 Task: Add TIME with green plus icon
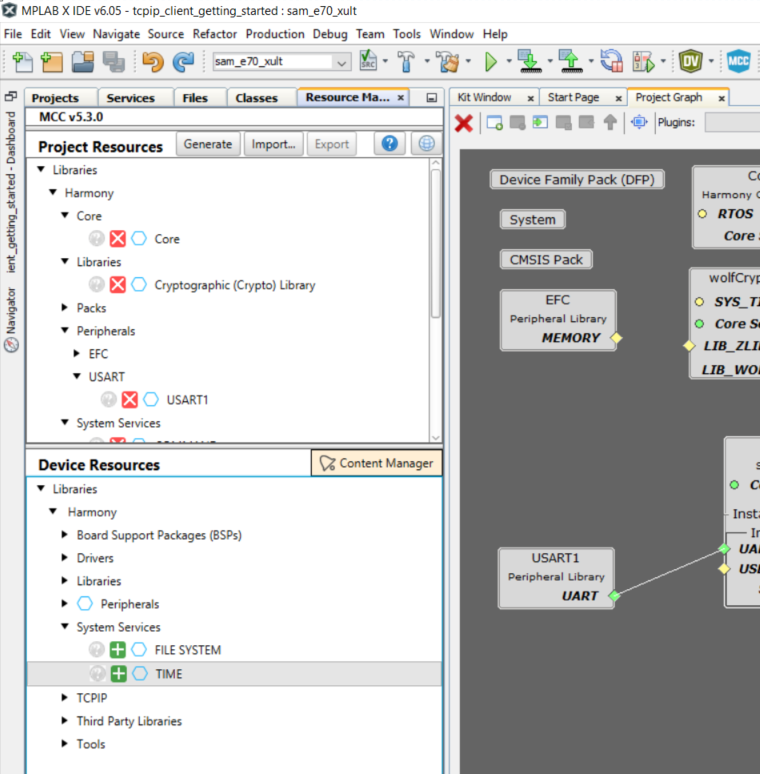tap(118, 673)
